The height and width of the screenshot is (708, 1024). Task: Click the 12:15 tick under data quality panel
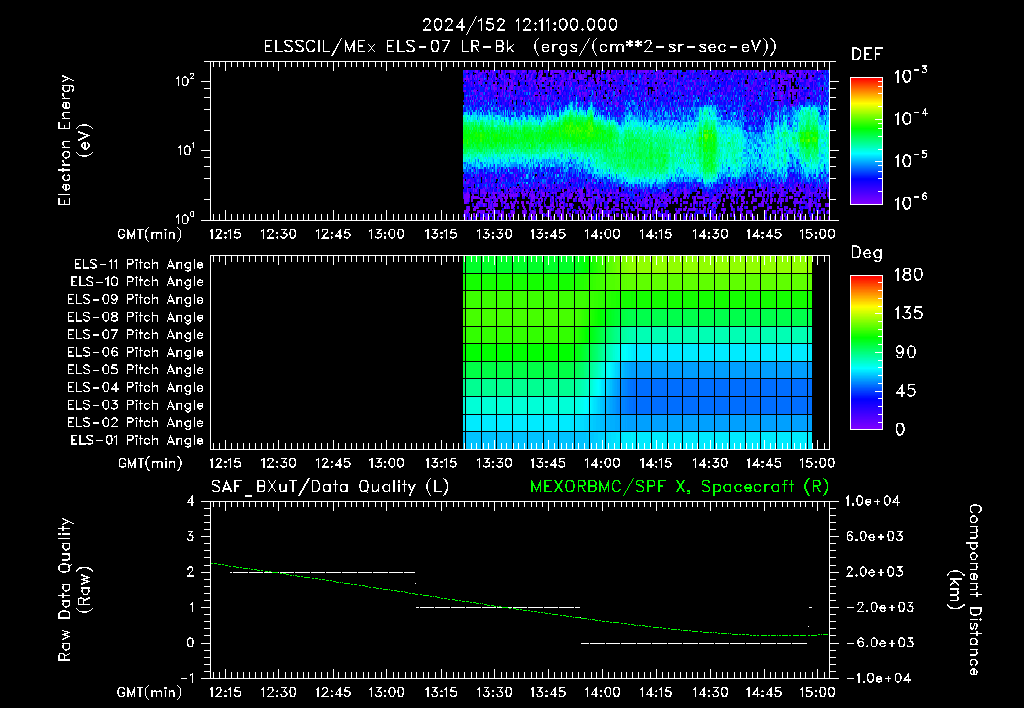(225, 692)
